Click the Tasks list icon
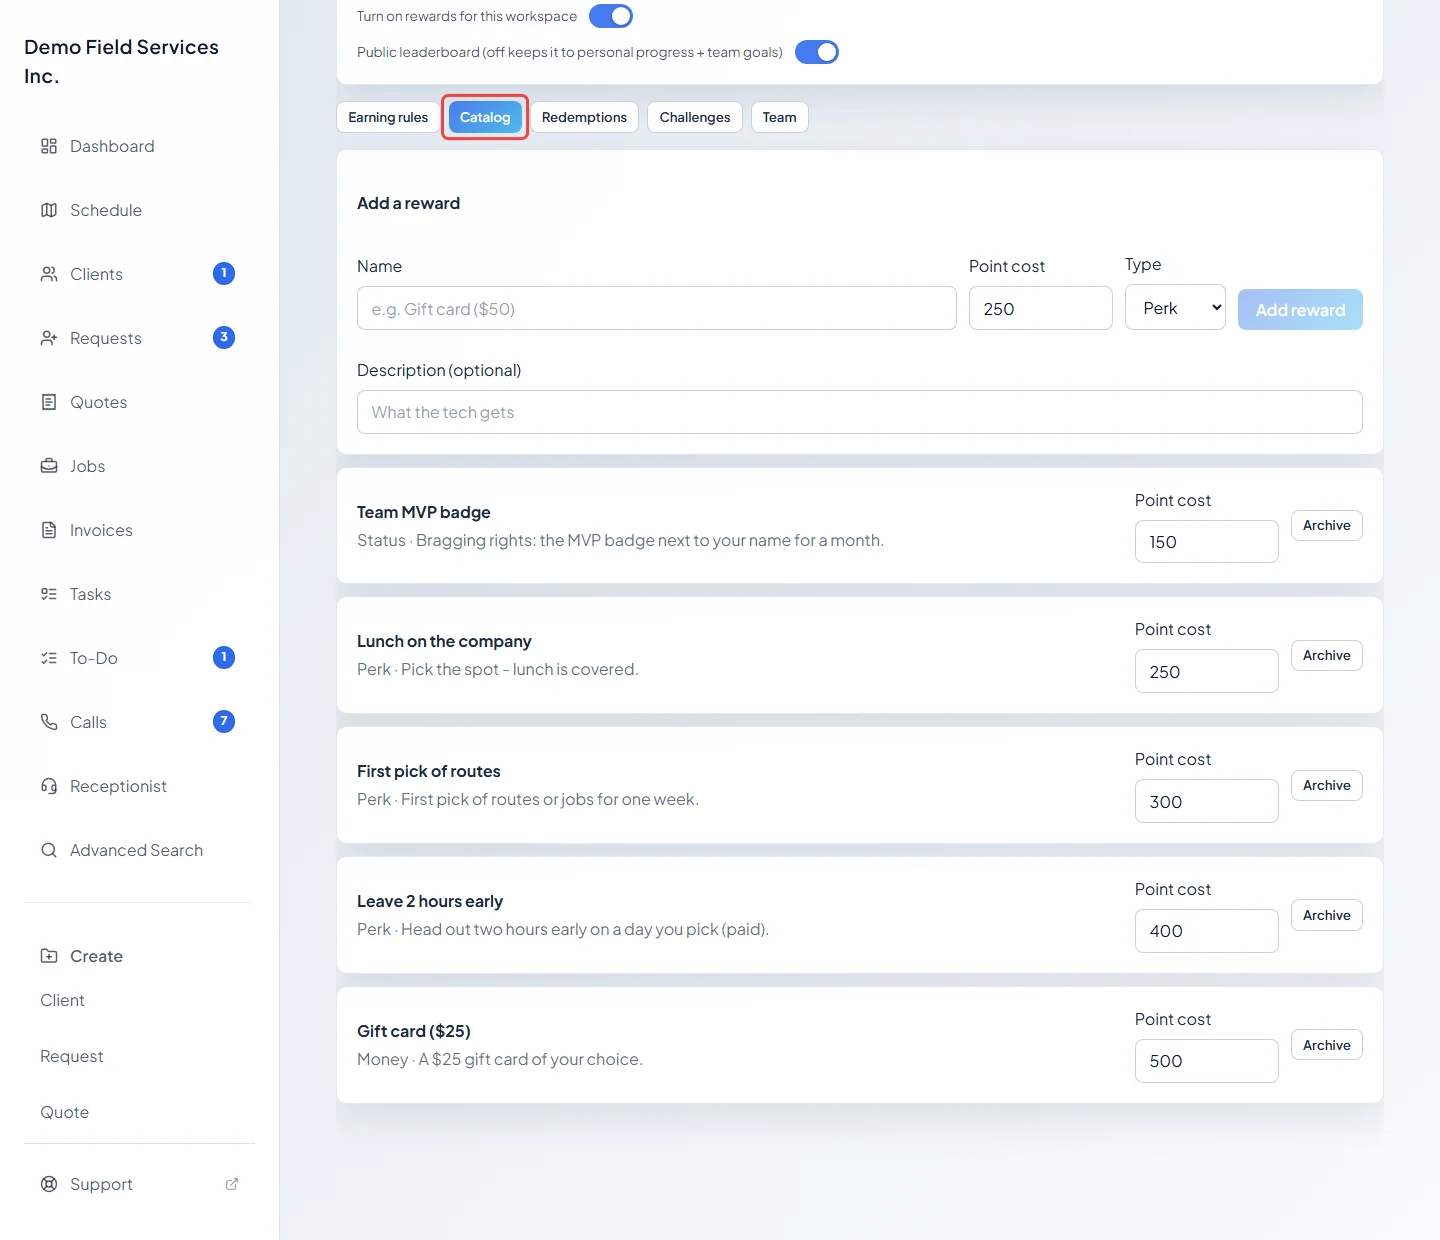The image size is (1440, 1240). [x=49, y=594]
